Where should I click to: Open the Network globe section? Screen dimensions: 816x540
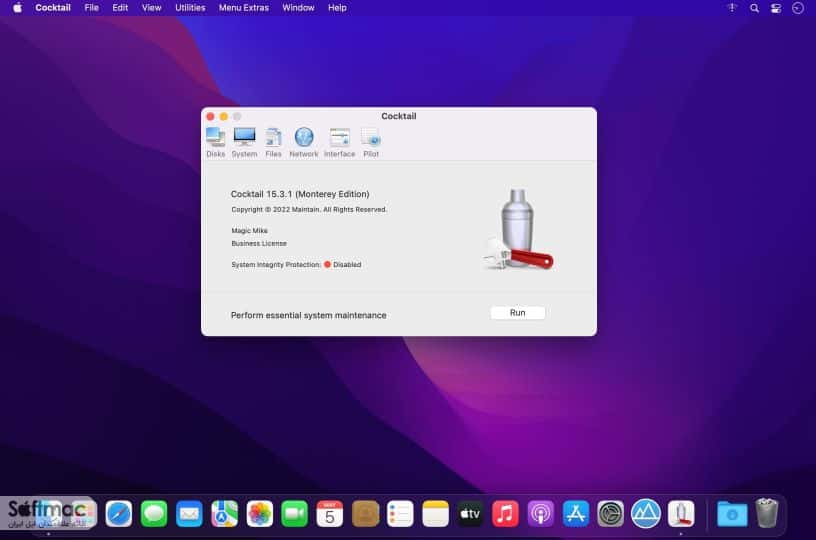pos(304,142)
